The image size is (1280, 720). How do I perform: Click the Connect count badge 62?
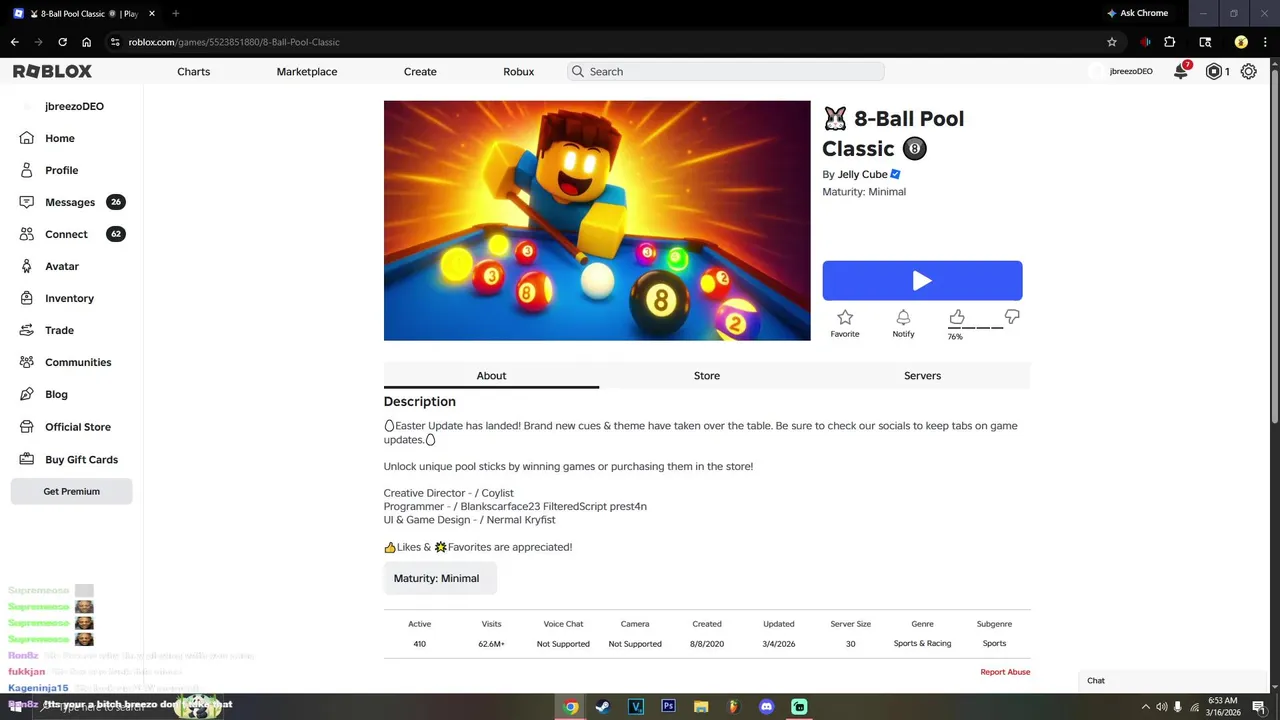point(116,234)
